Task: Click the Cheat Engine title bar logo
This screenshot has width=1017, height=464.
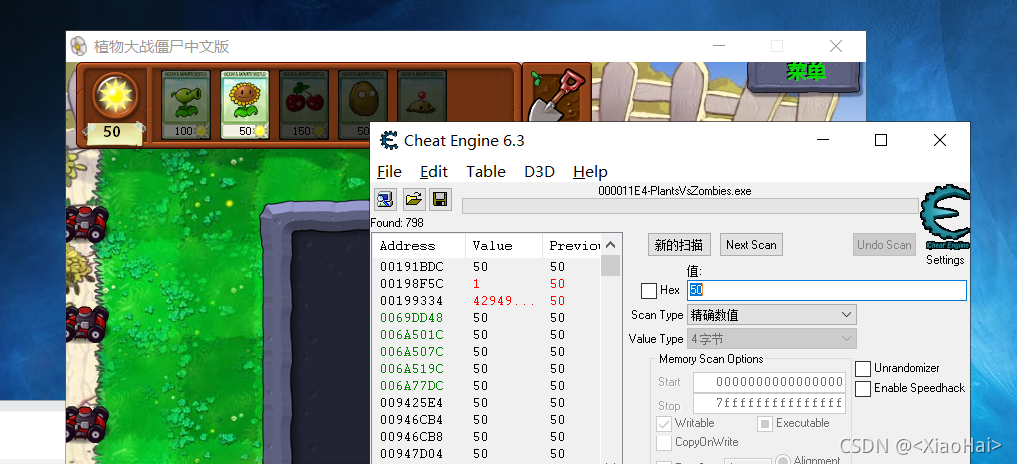Action: pos(389,140)
